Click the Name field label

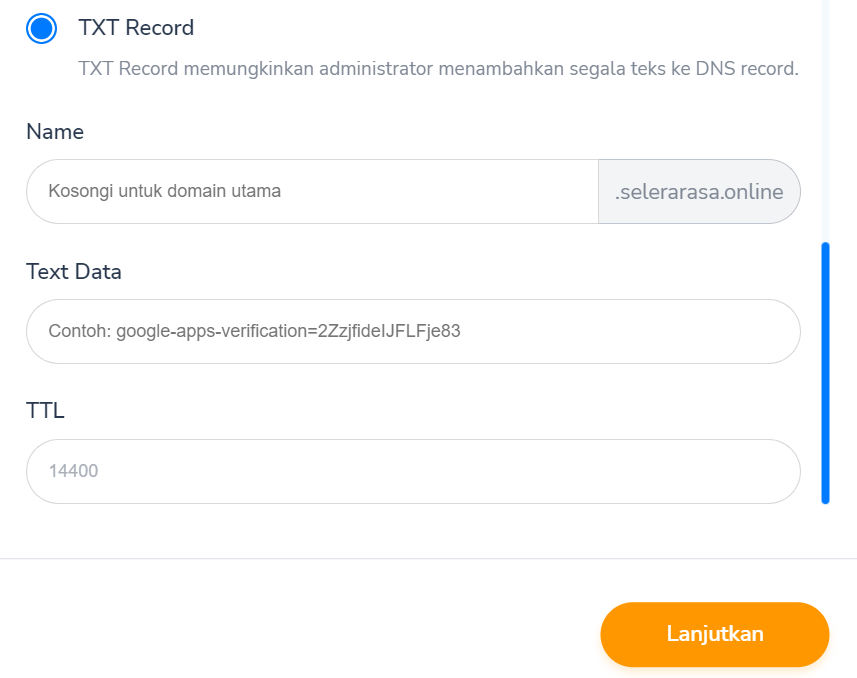55,132
